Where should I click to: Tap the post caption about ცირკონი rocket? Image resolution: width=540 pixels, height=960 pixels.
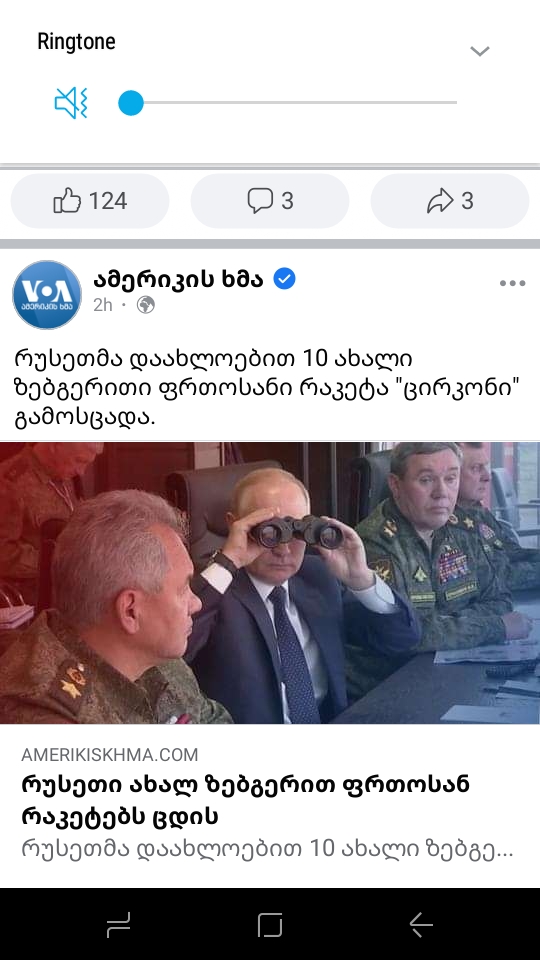coord(267,388)
